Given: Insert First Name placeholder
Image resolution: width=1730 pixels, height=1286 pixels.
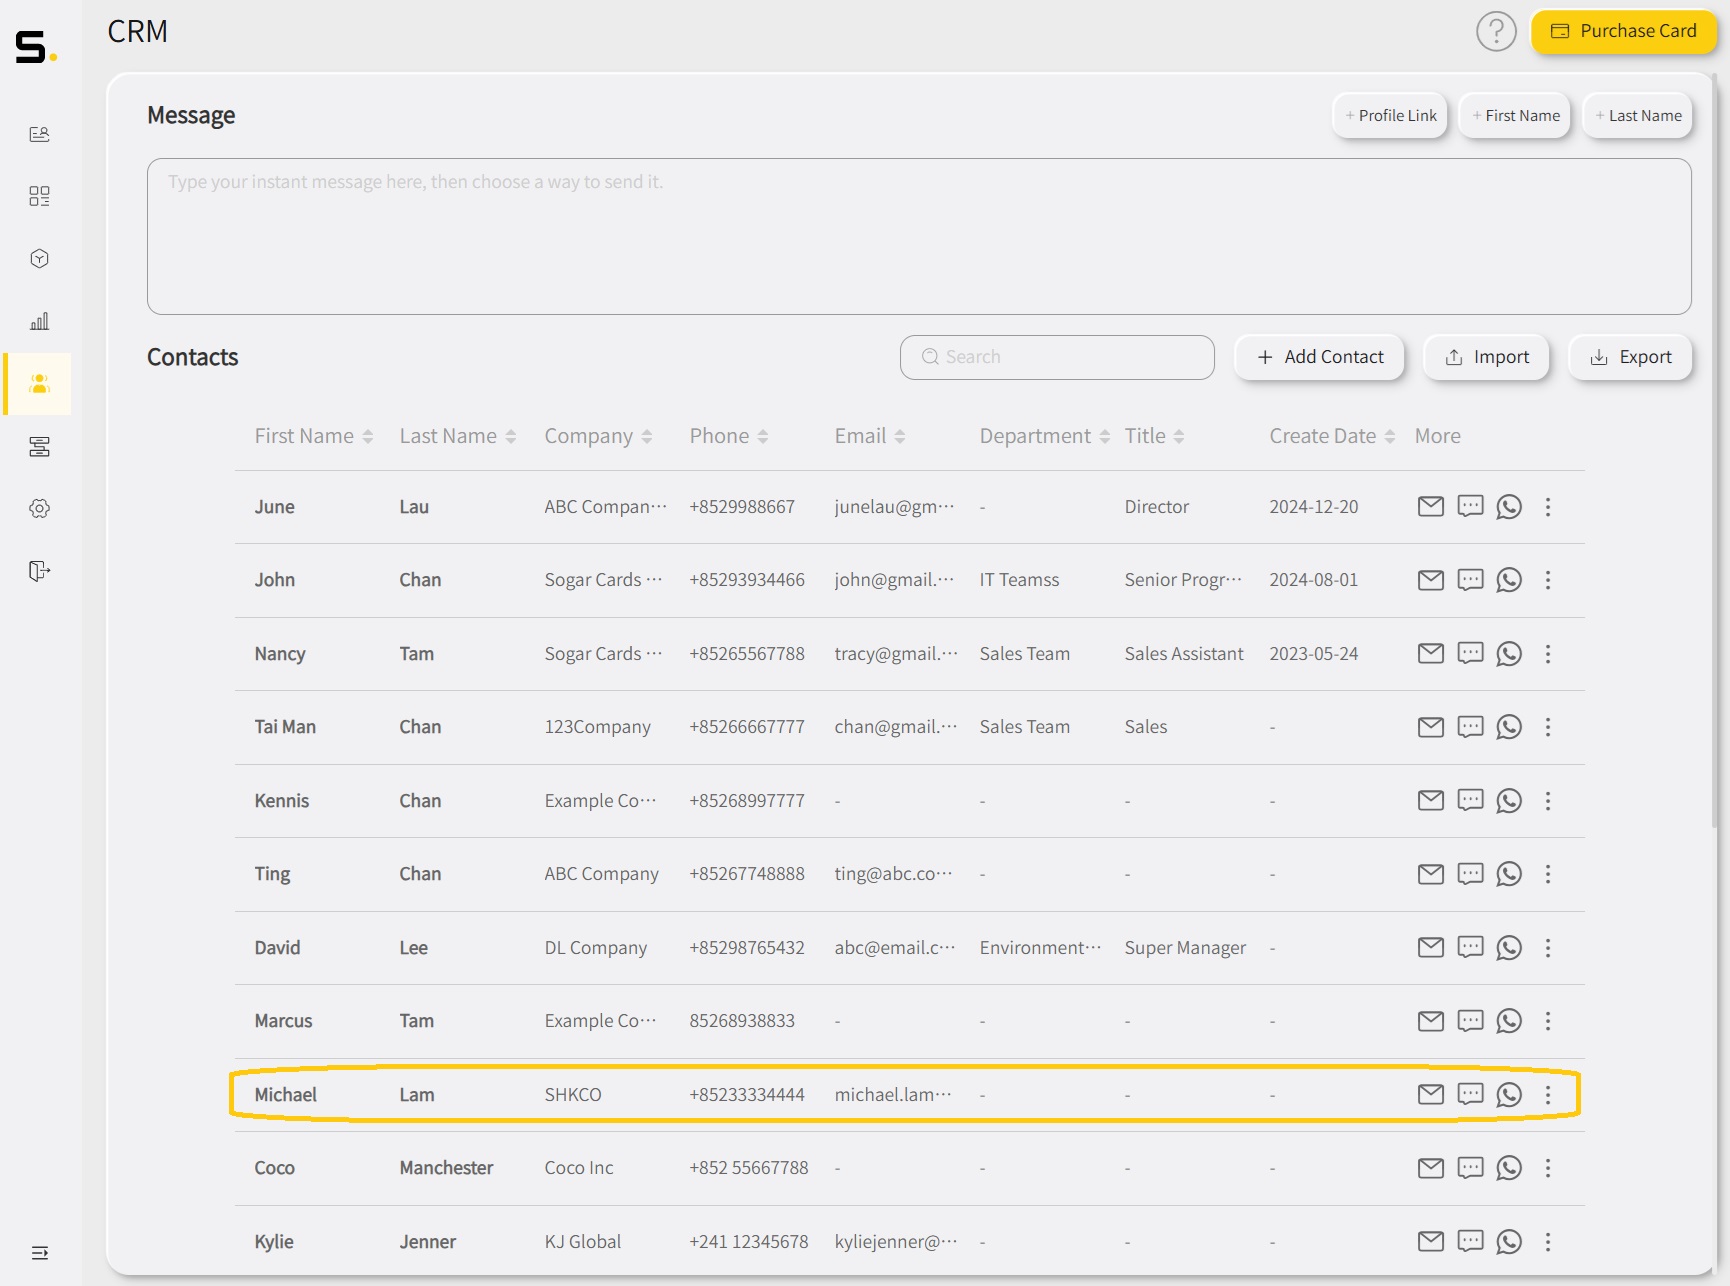Looking at the screenshot, I should pyautogui.click(x=1515, y=116).
